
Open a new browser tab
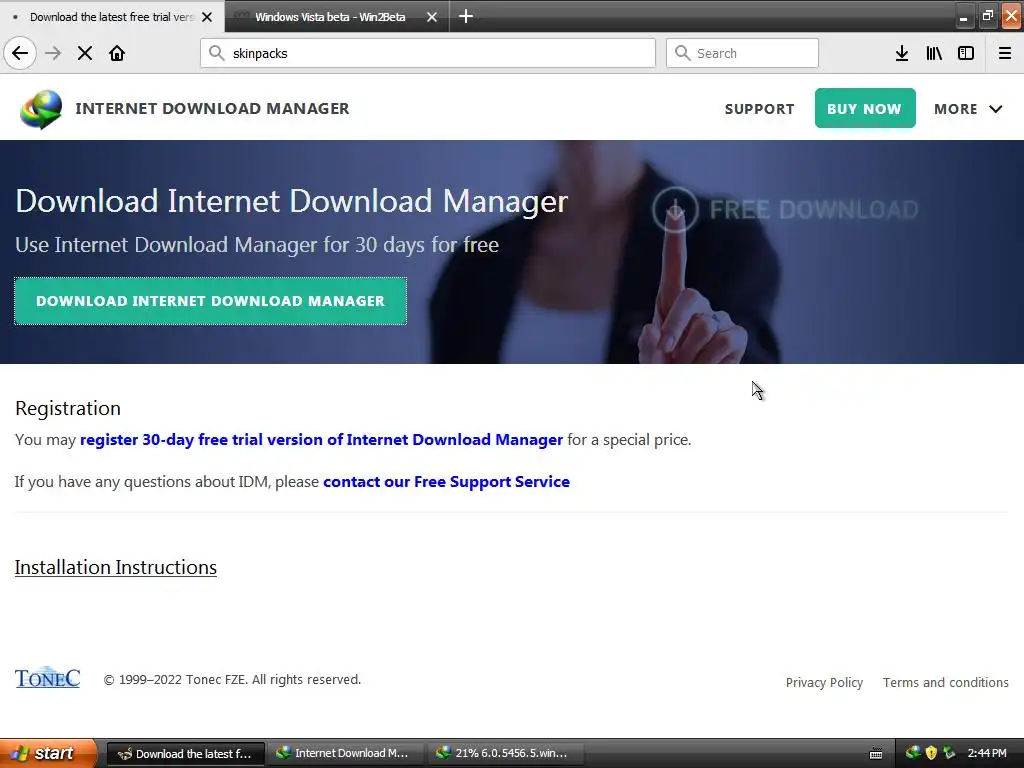(466, 16)
